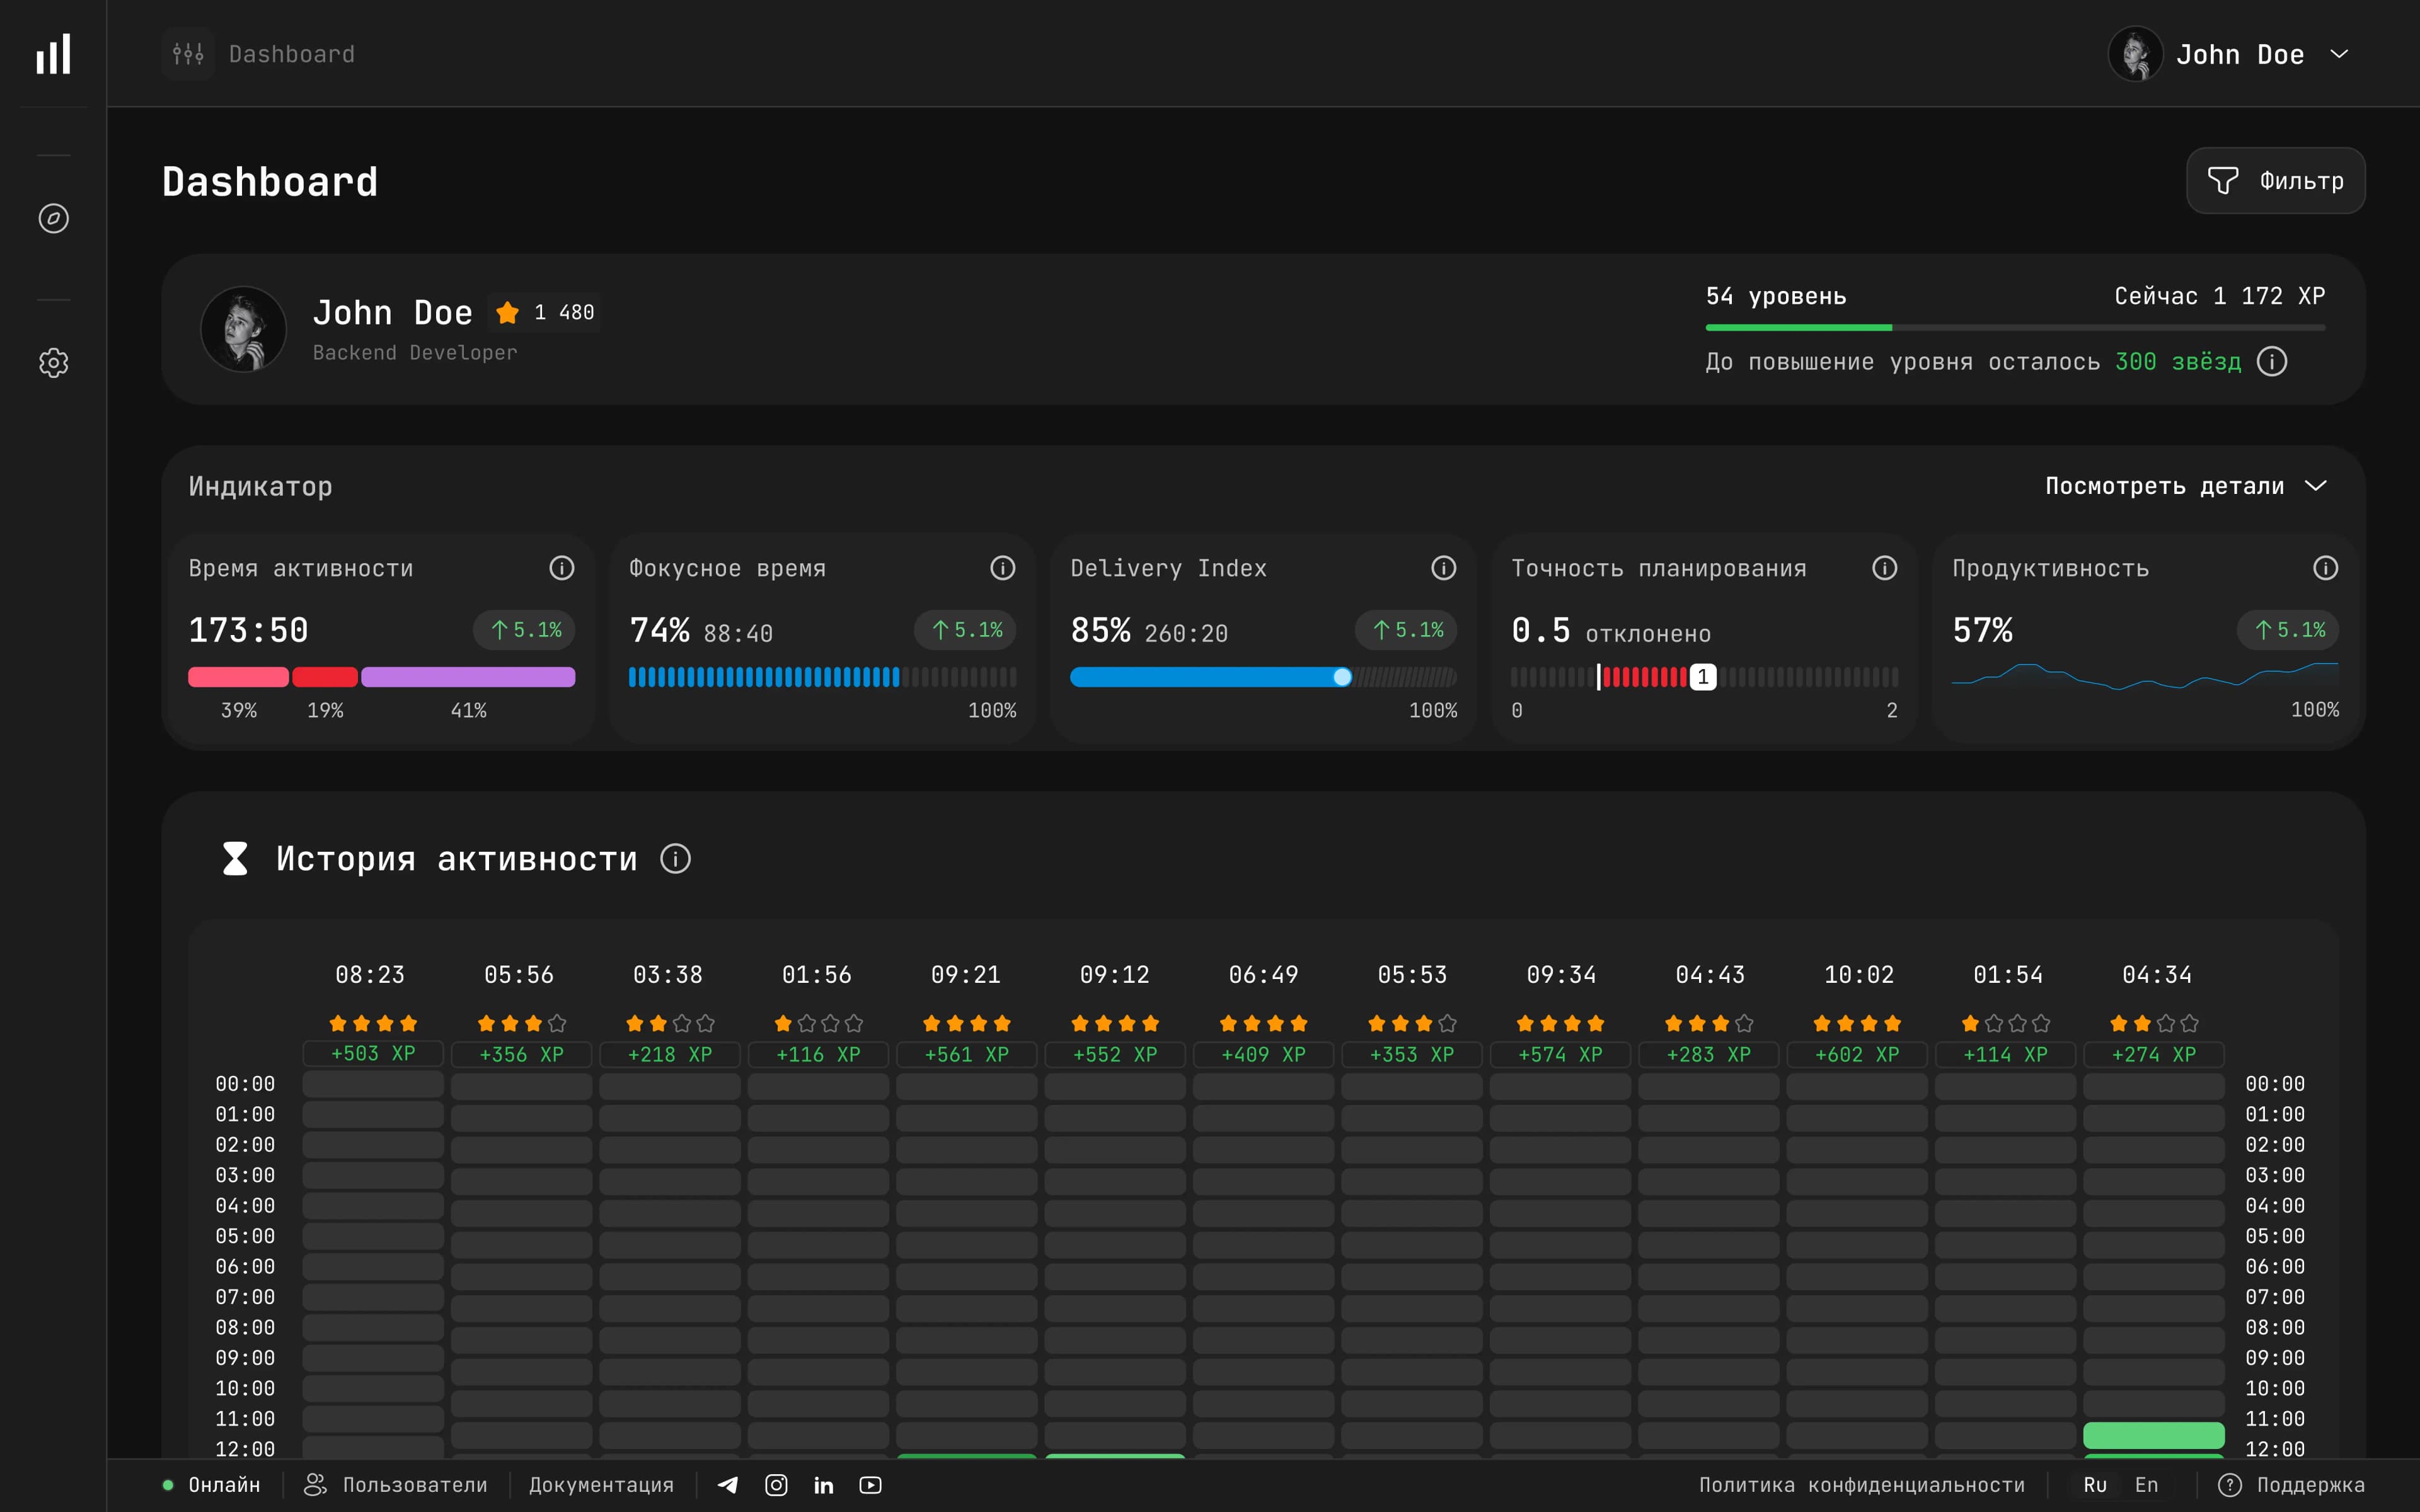Open the LinkedIn link in footer
Screen dimensions: 2420x1512
(x=823, y=1485)
